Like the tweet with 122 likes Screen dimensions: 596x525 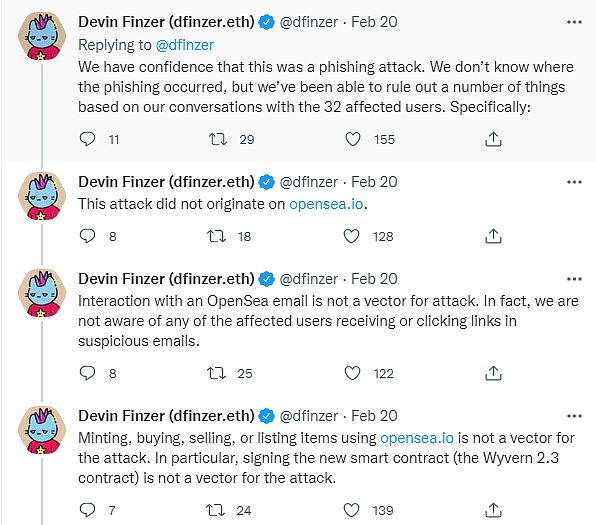click(x=352, y=373)
